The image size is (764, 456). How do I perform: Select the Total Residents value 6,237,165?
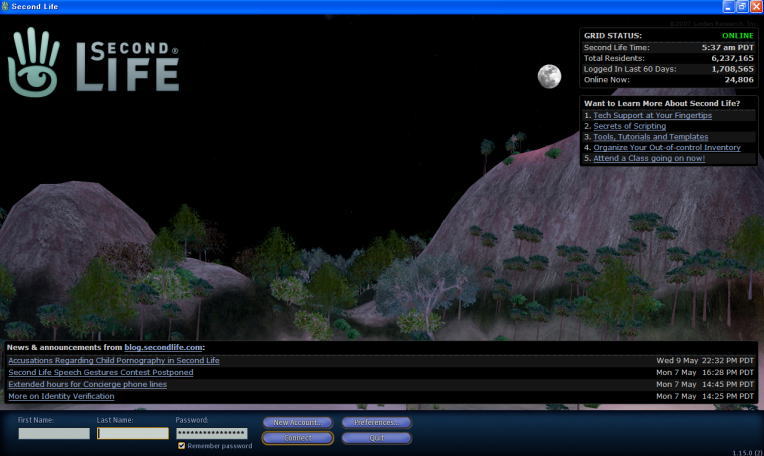(732, 58)
